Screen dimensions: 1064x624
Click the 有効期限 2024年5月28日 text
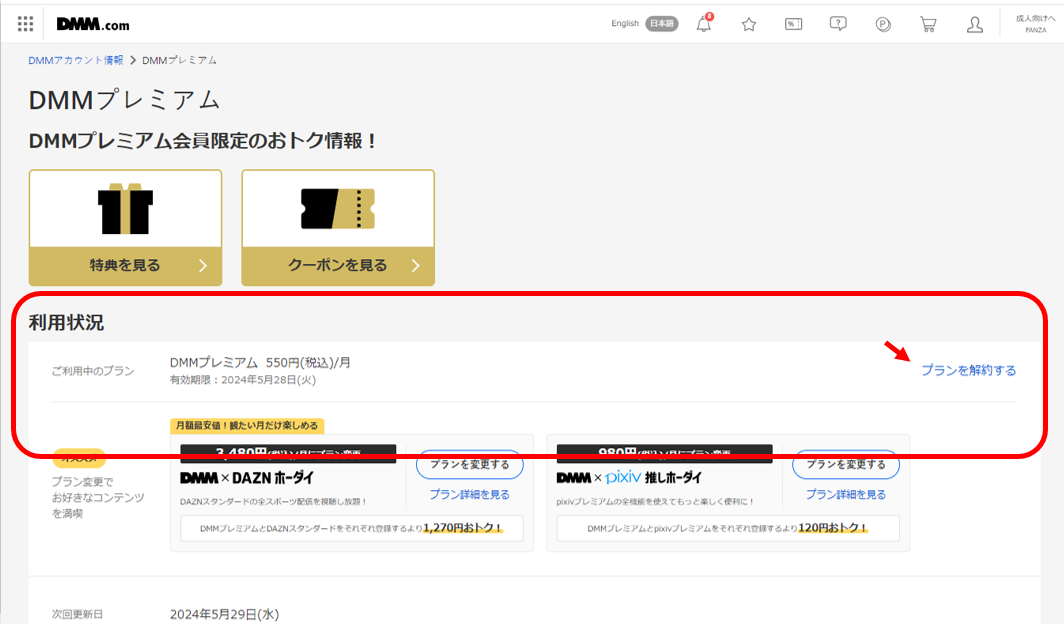(x=243, y=380)
